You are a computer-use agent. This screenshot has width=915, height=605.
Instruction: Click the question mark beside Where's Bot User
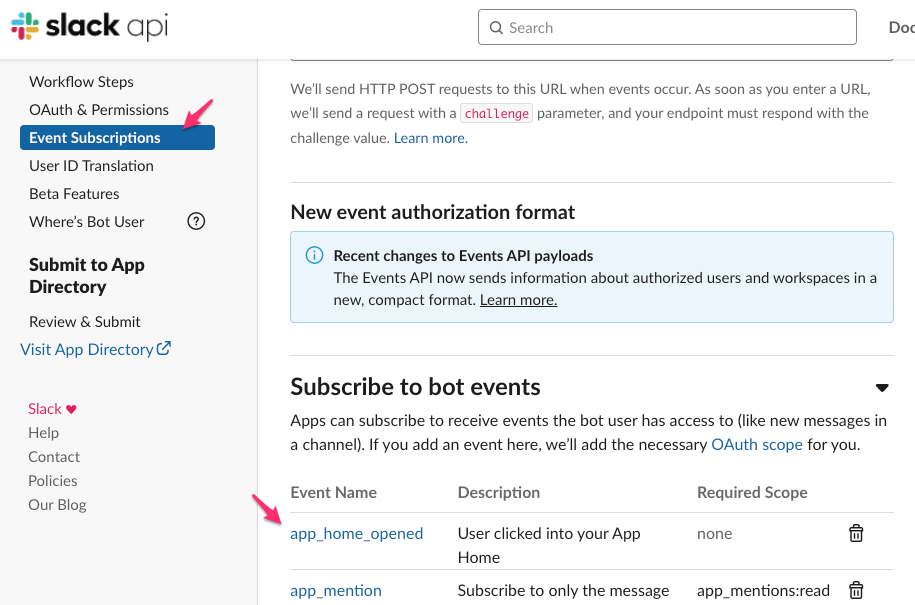[196, 221]
